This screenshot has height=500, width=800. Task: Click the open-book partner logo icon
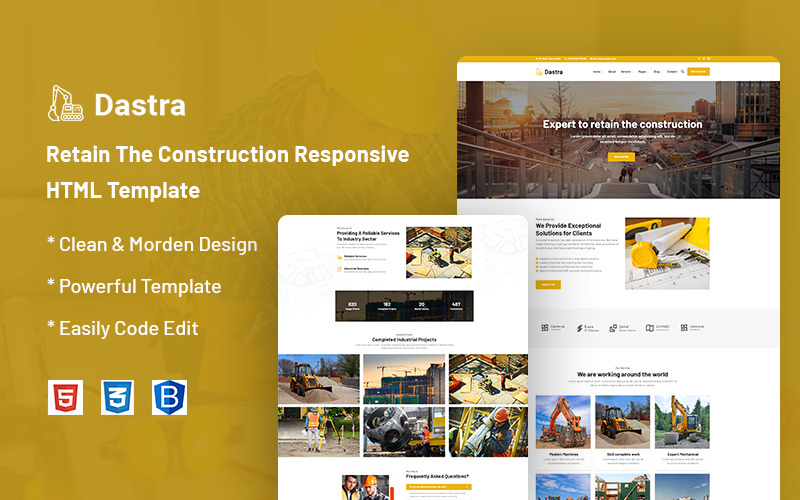pos(649,328)
